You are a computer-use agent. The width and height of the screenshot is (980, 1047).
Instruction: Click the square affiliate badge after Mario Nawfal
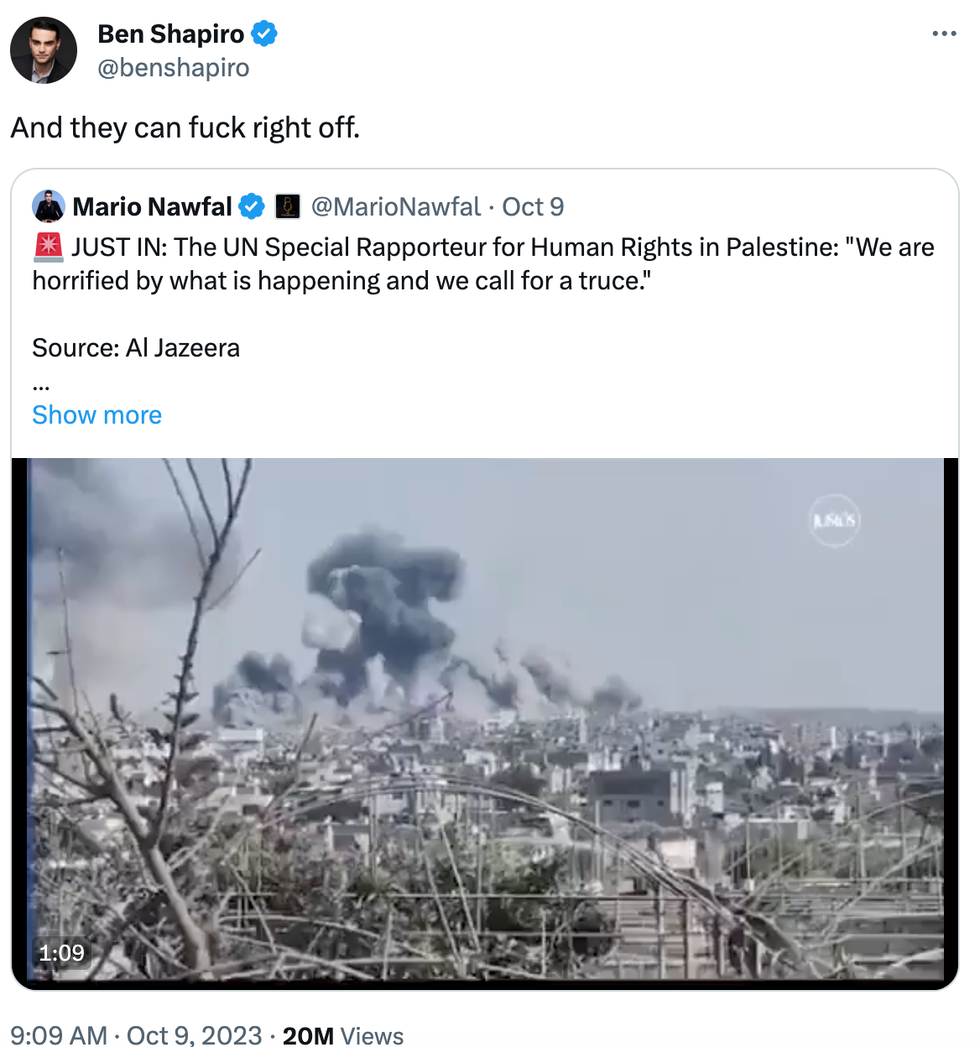pos(287,207)
